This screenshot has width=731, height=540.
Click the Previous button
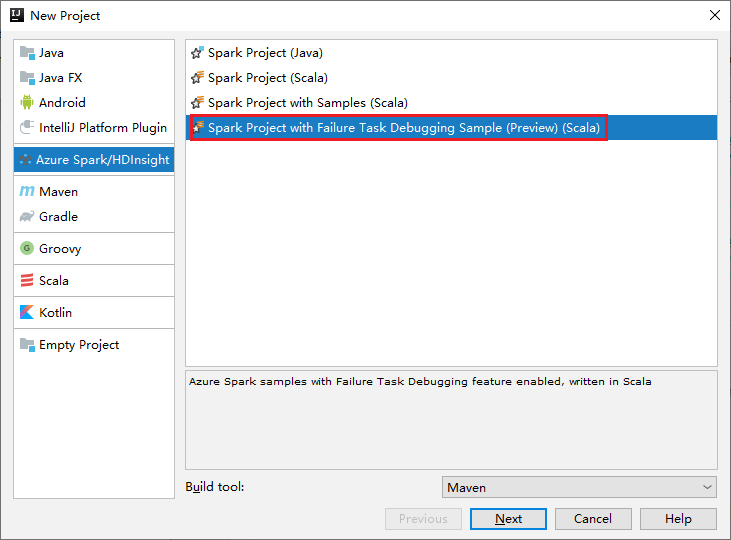[x=423, y=519]
